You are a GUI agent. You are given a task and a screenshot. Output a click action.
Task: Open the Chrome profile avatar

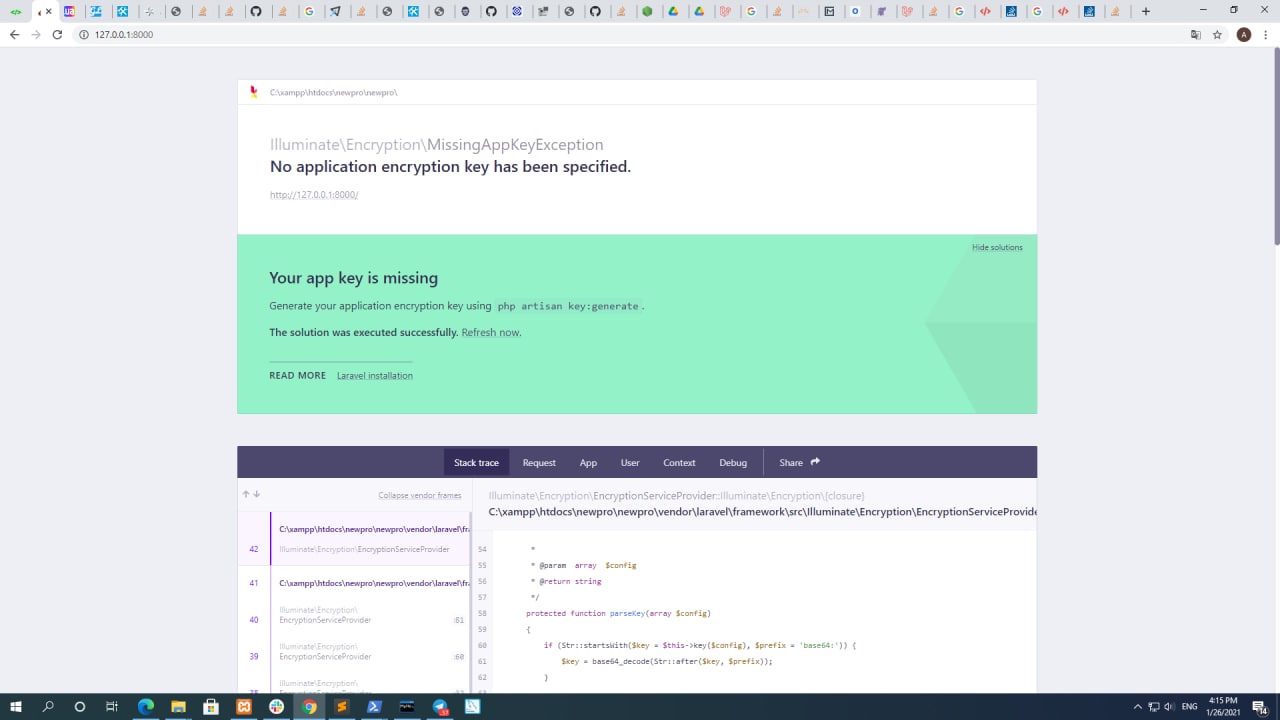point(1244,34)
